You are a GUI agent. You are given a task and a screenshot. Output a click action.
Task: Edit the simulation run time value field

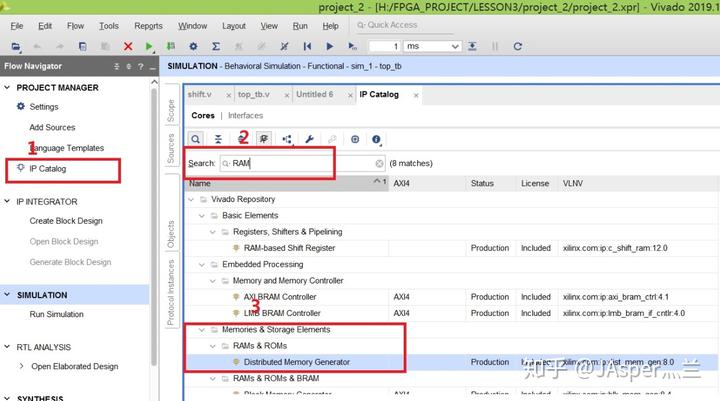(x=384, y=46)
